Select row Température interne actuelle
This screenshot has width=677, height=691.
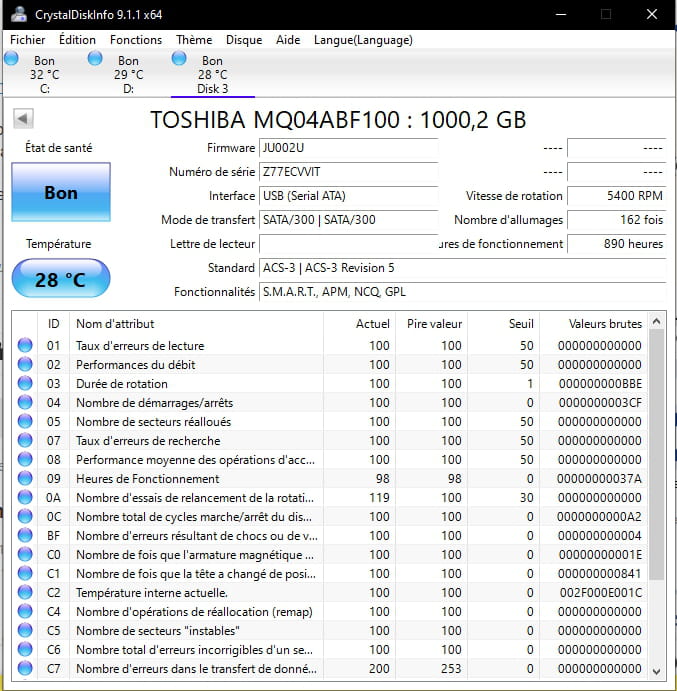point(330,592)
